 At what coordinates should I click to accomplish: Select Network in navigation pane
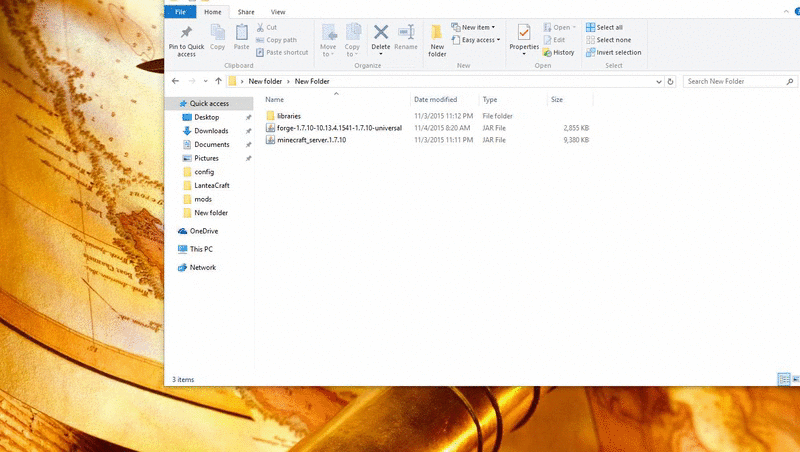point(203,268)
